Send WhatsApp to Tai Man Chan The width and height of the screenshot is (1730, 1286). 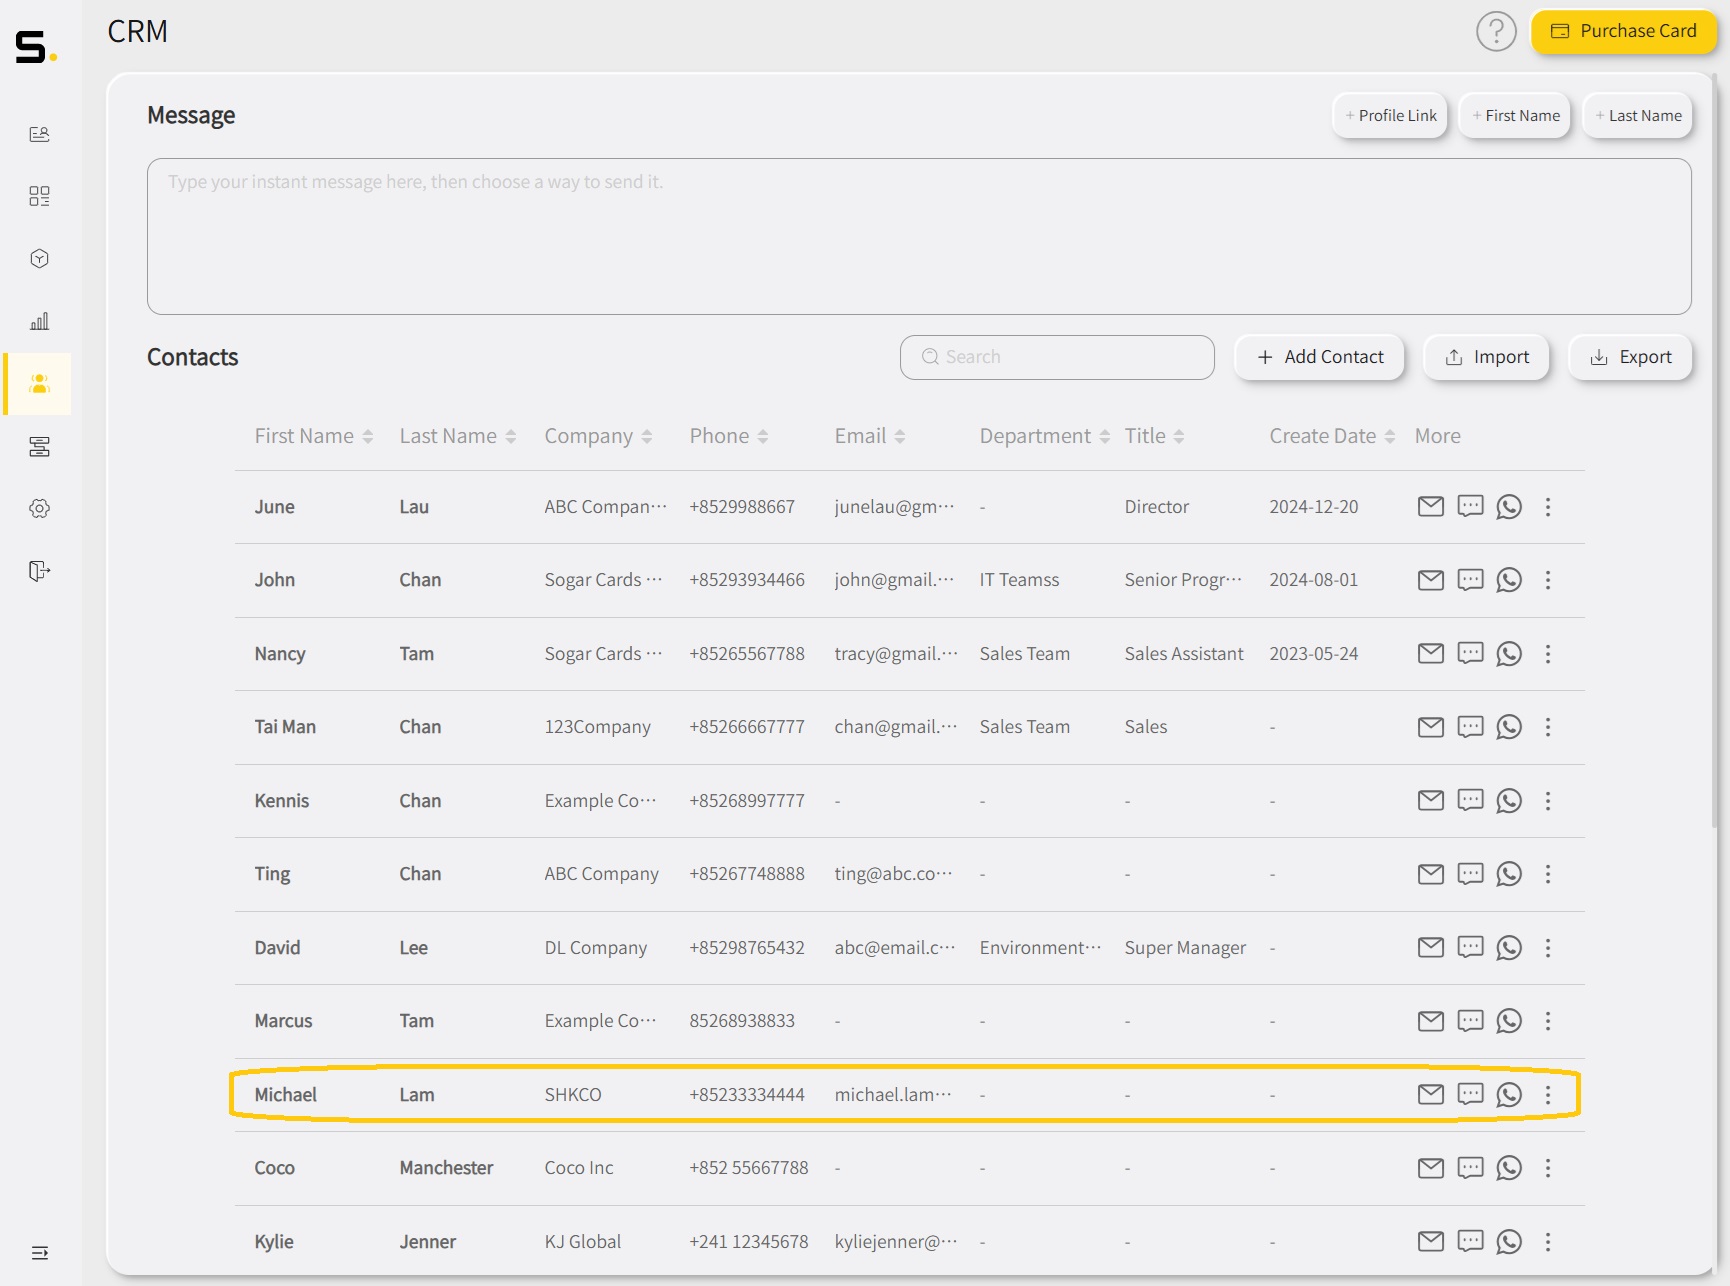pos(1509,727)
